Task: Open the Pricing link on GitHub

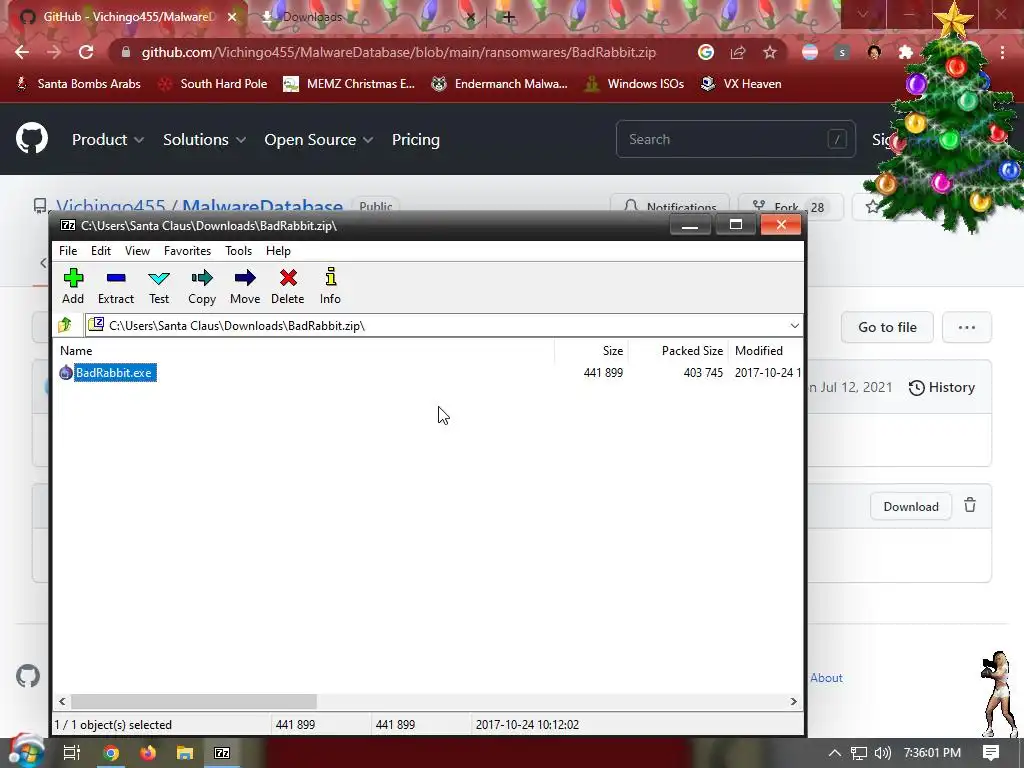Action: pos(415,140)
